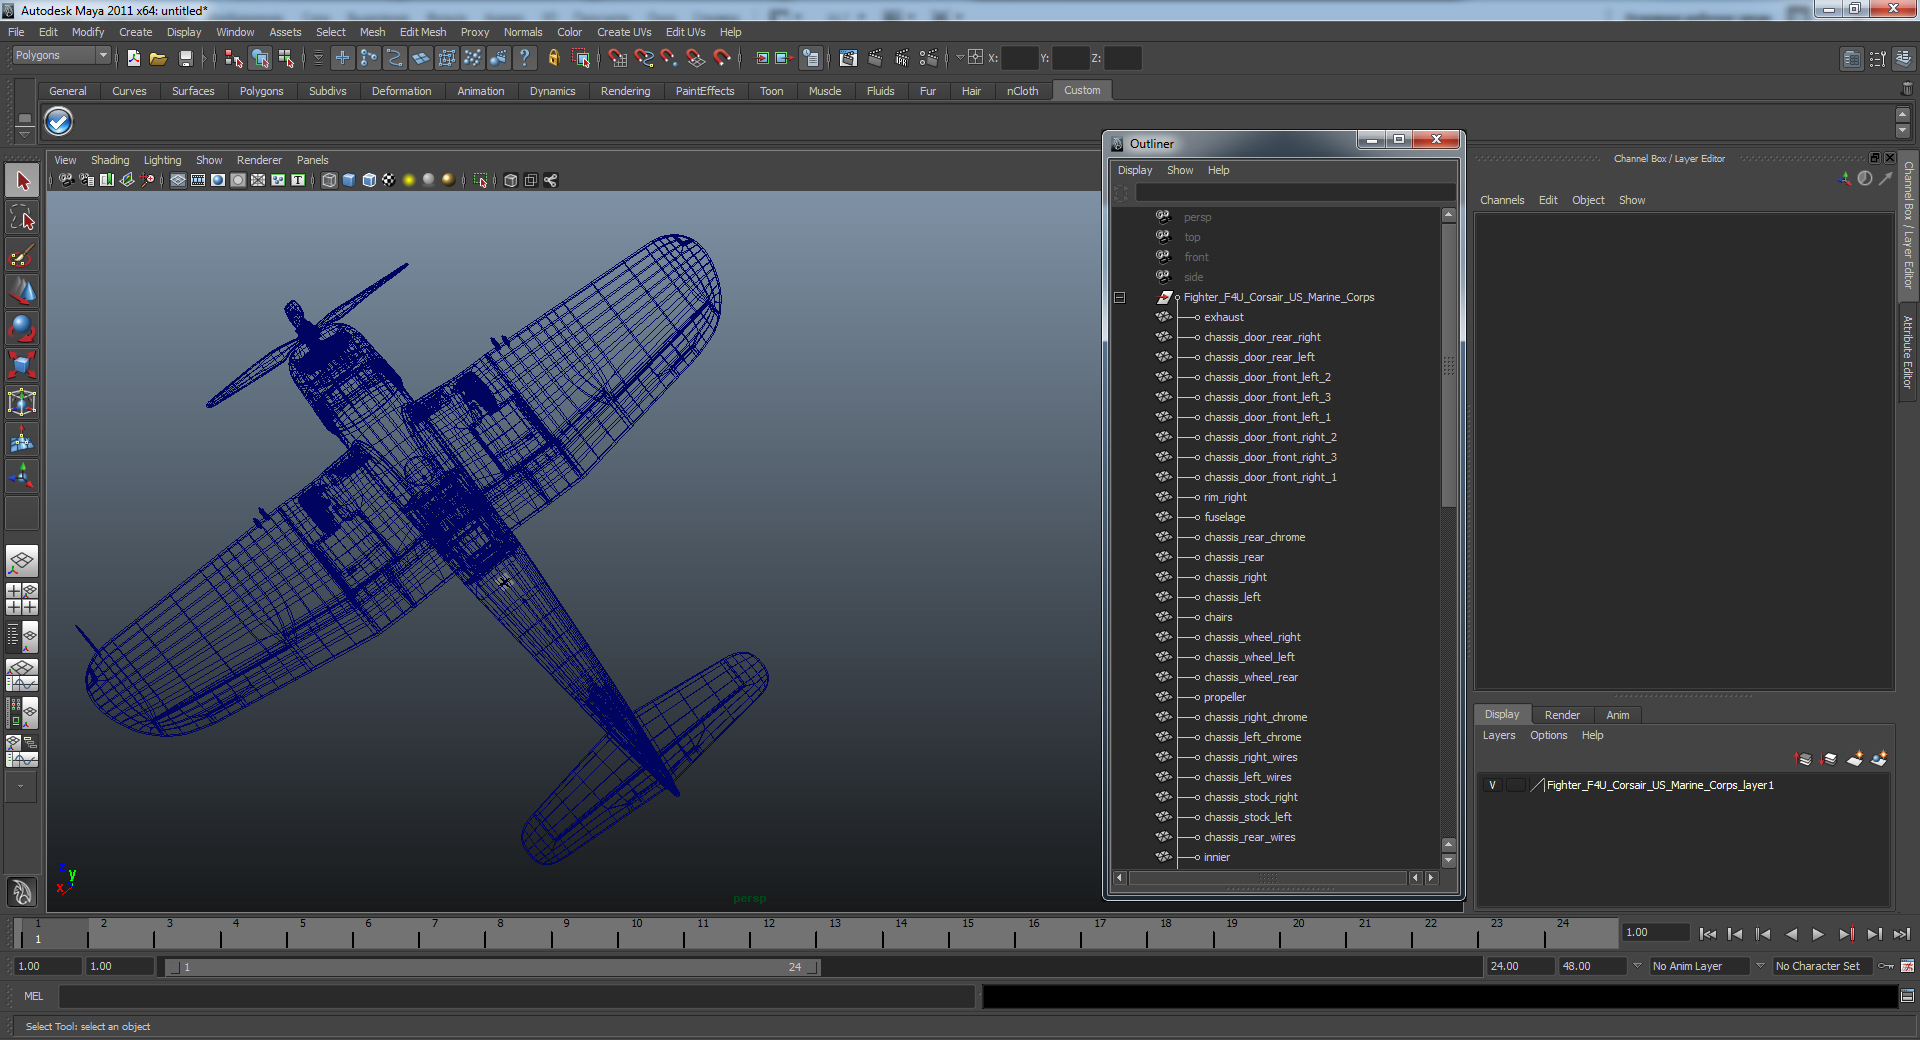Click the range slider bar below timeline
The height and width of the screenshot is (1040, 1920).
tap(492, 967)
